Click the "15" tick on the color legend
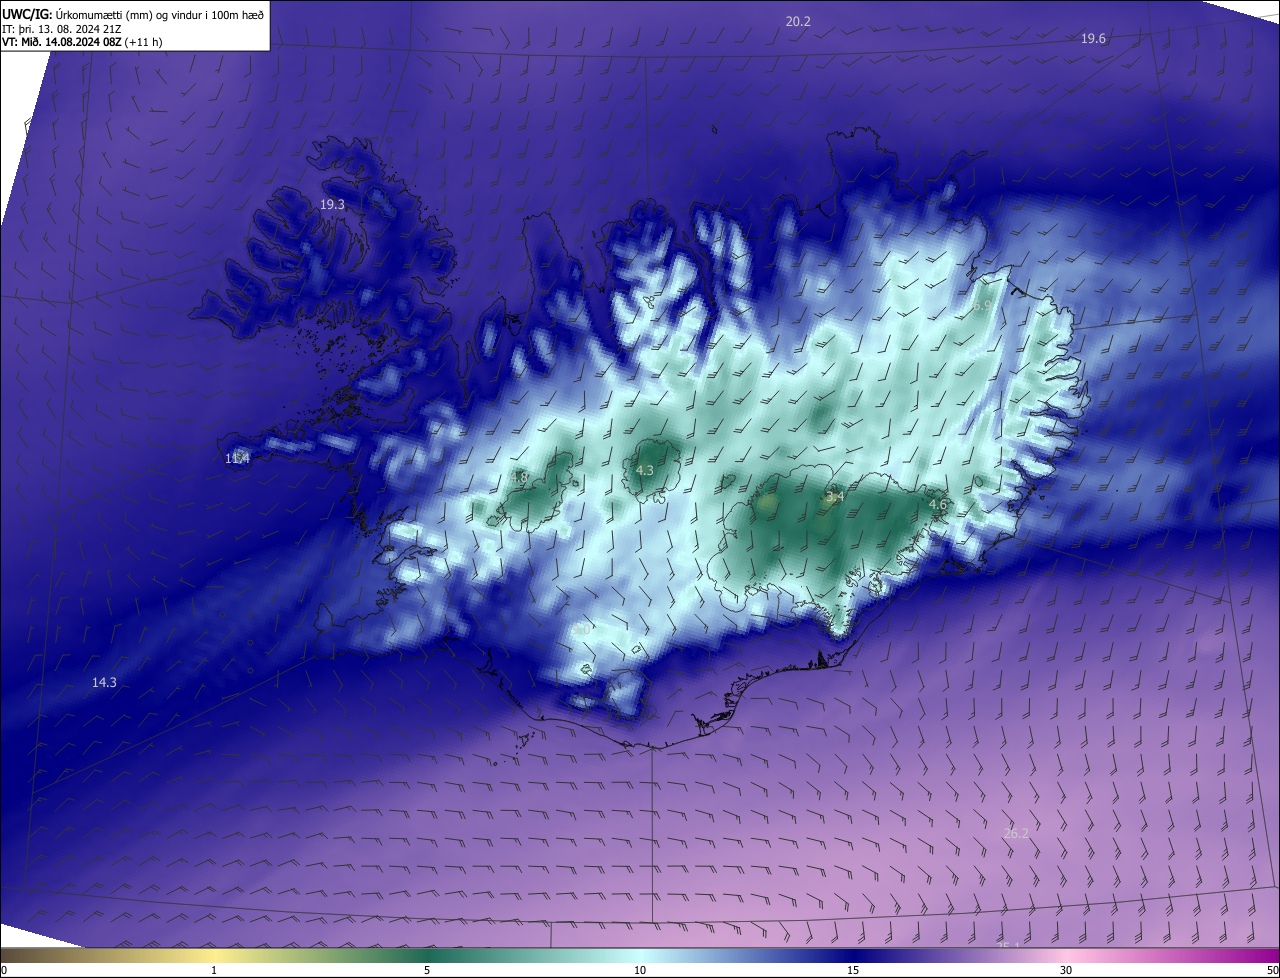1280x978 pixels. tap(853, 970)
